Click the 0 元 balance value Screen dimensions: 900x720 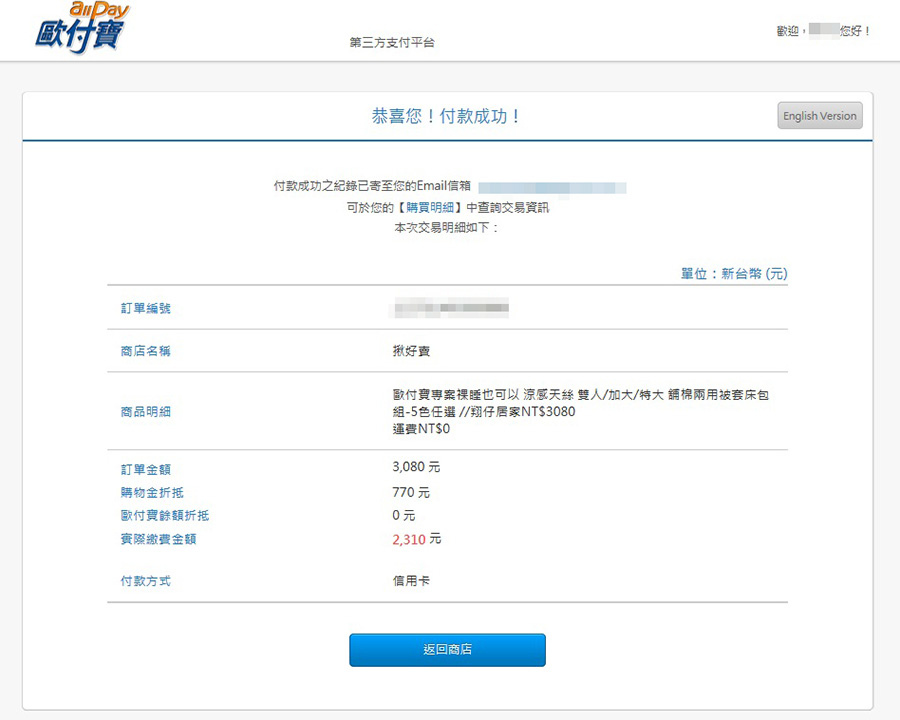point(404,515)
